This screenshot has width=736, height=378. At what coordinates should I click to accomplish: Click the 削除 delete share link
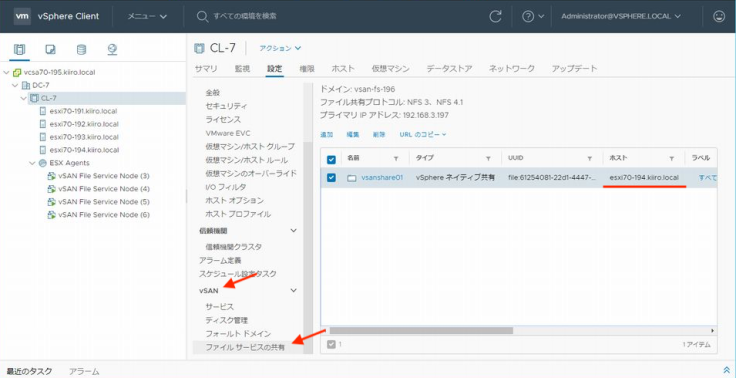379,134
